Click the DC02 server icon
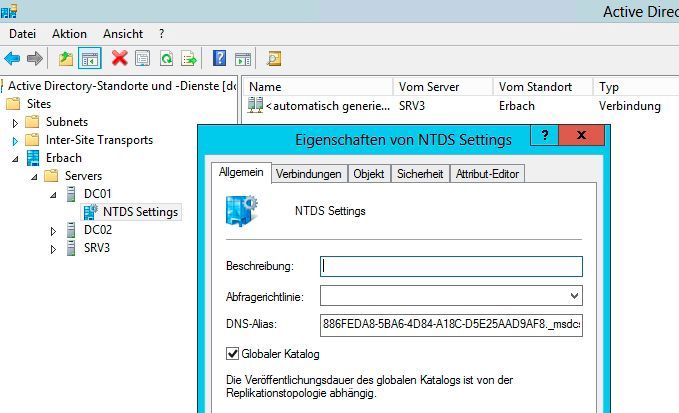Viewport: 679px width, 413px height. pos(71,230)
